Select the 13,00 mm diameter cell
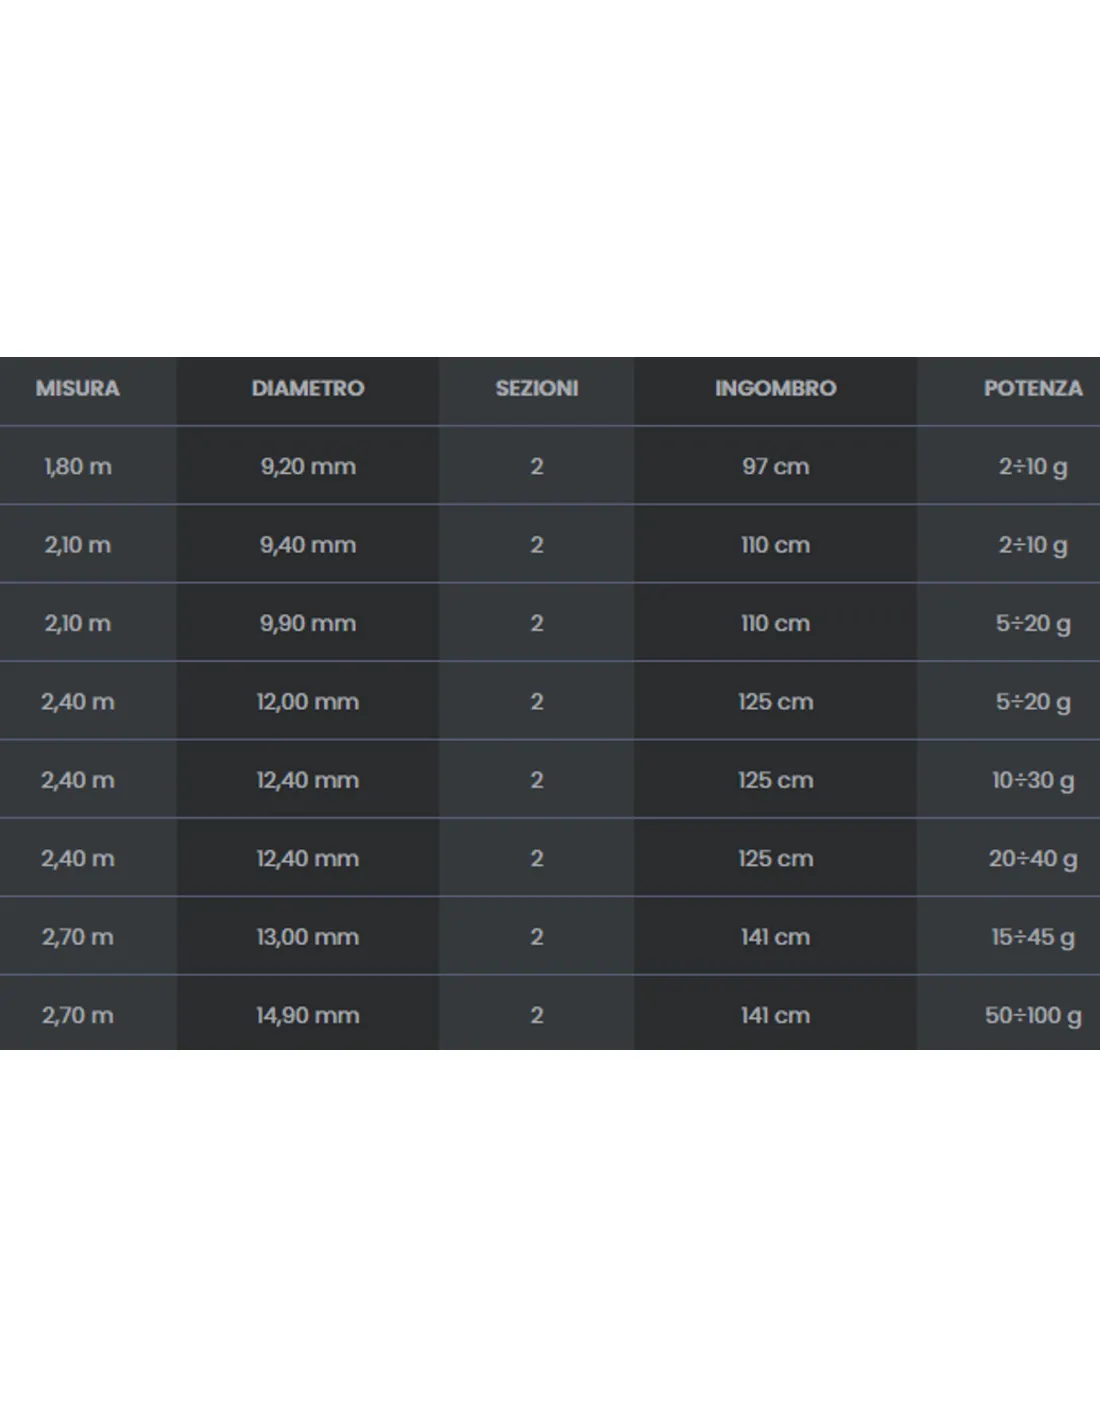 coord(308,937)
